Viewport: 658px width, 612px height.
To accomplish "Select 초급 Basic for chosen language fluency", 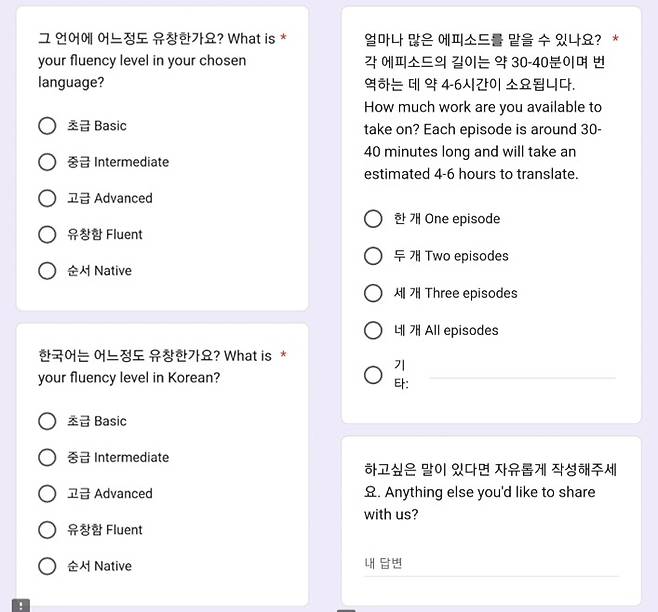I will (47, 126).
